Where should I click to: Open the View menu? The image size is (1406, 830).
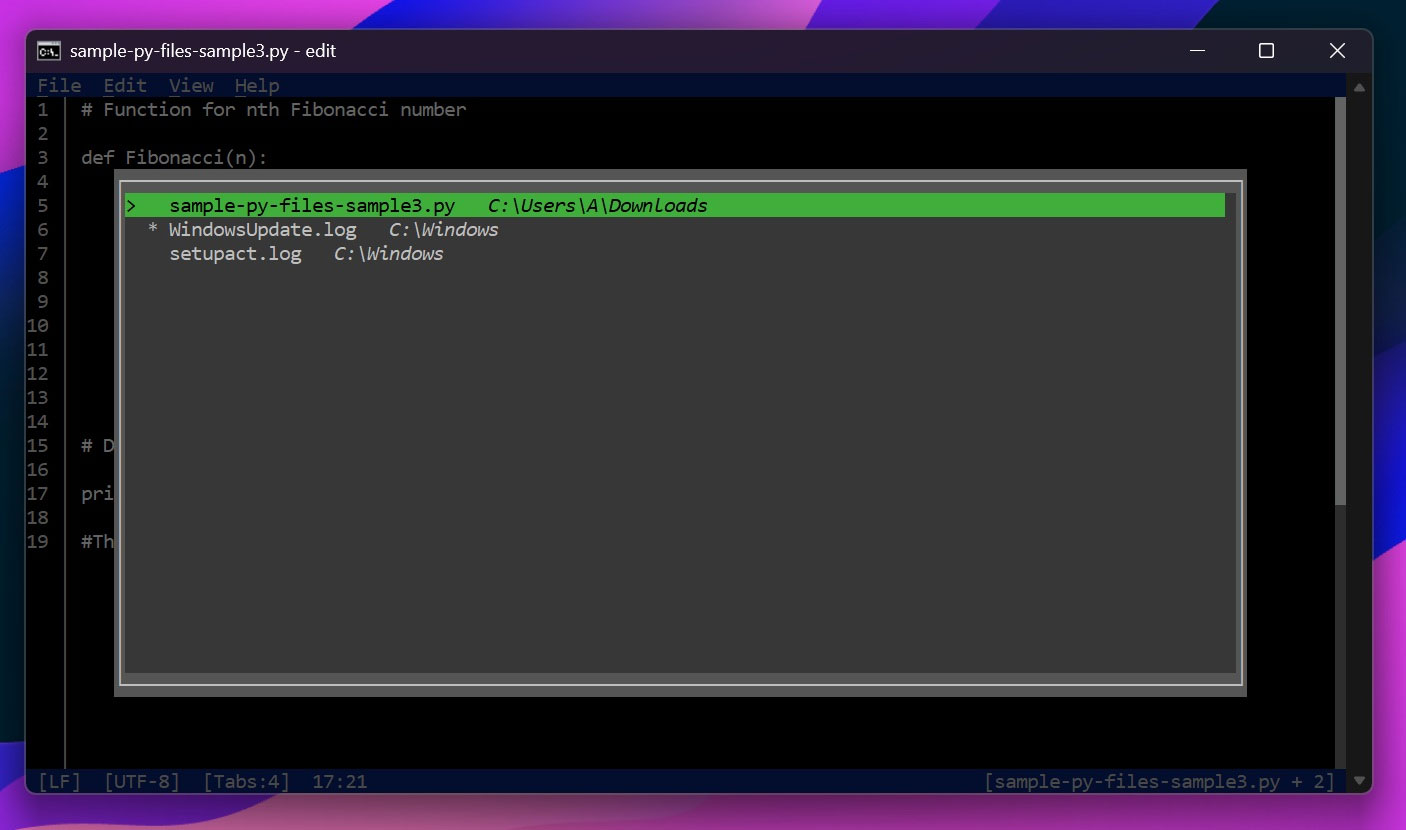(191, 86)
